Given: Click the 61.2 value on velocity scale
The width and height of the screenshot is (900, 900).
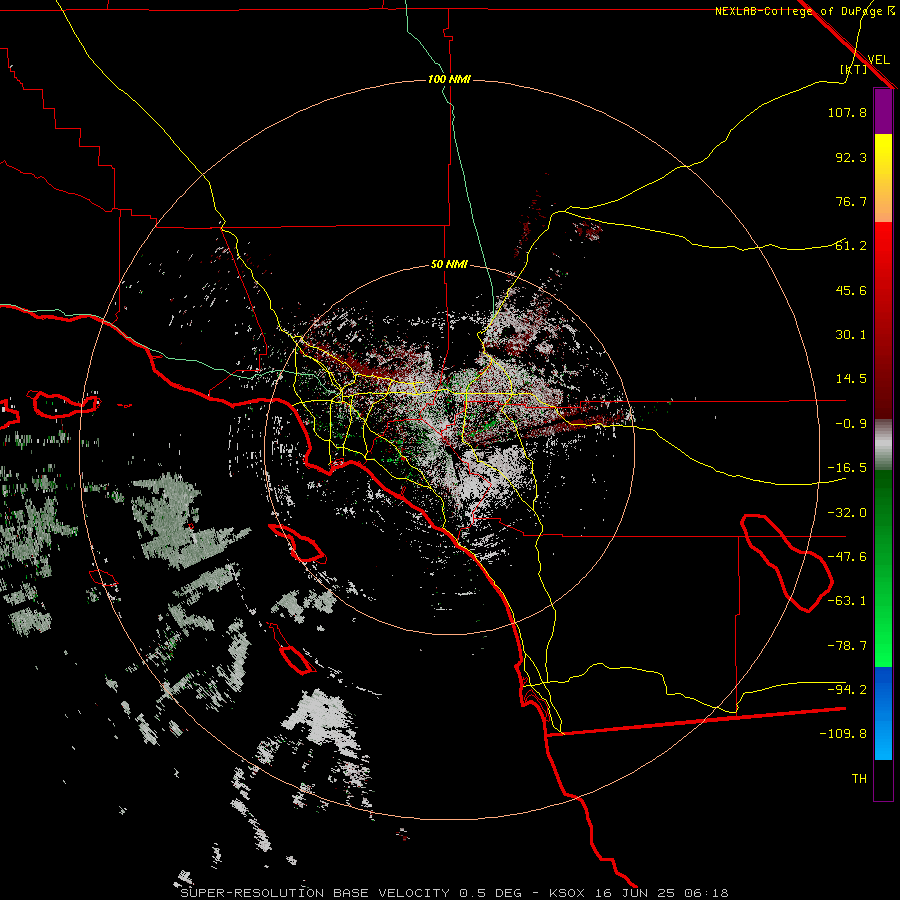Looking at the screenshot, I should pos(851,246).
